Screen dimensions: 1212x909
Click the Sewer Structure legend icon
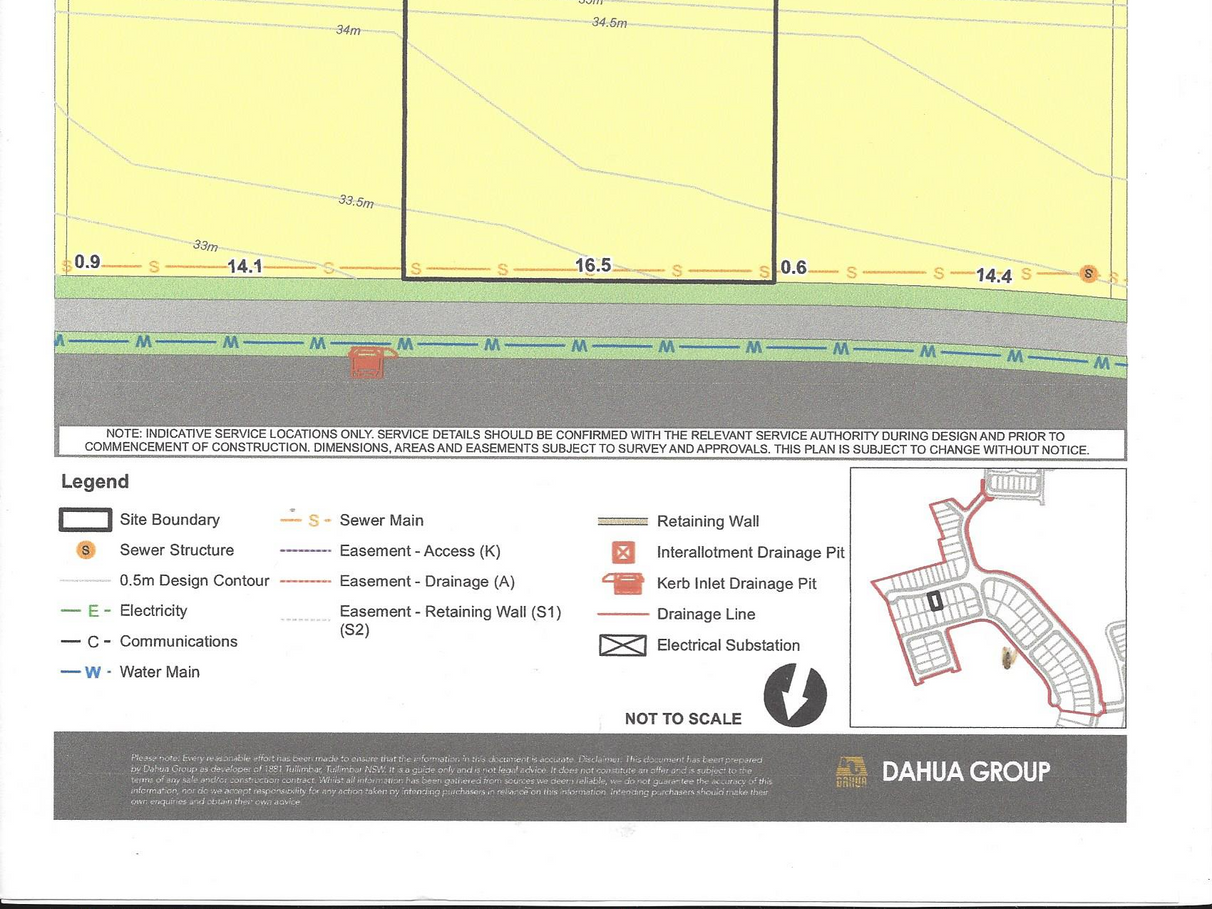[86, 550]
